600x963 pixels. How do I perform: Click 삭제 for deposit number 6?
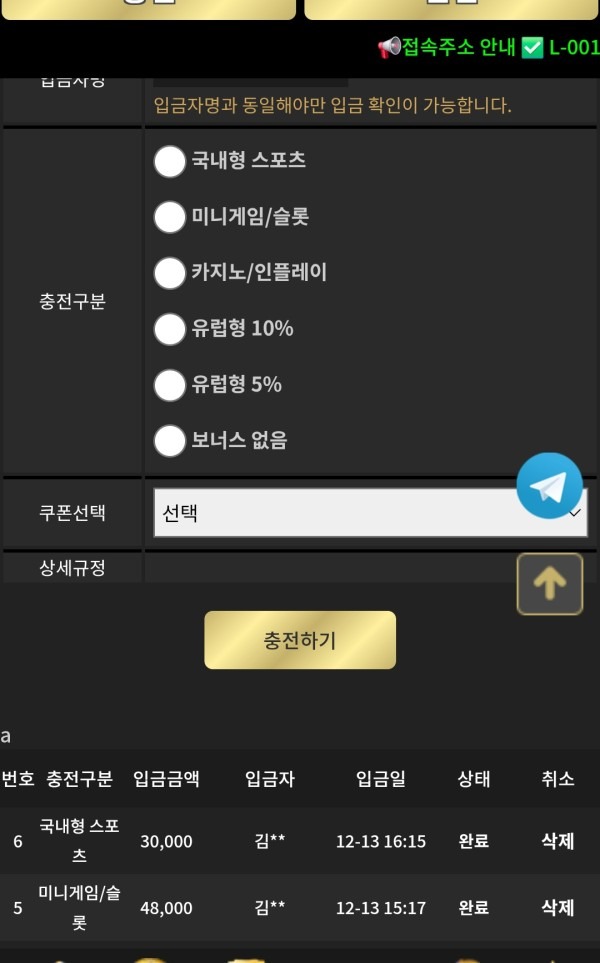[557, 841]
